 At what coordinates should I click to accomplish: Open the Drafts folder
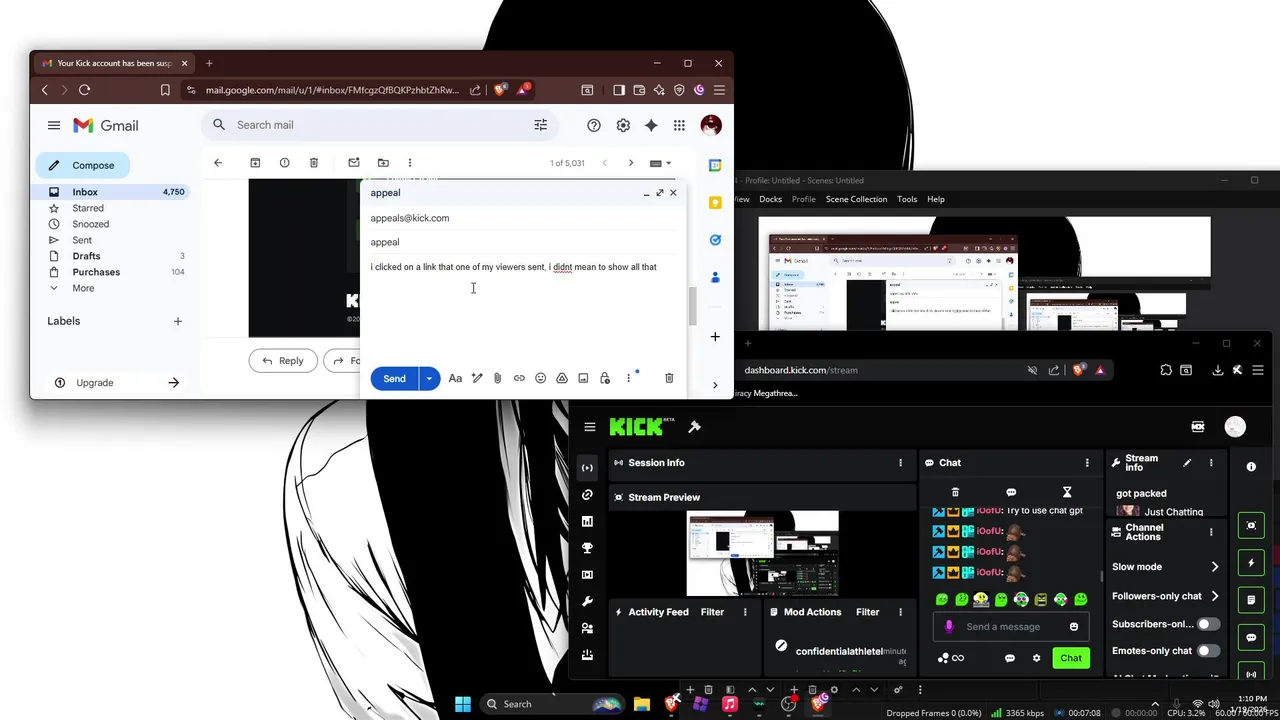[86, 256]
